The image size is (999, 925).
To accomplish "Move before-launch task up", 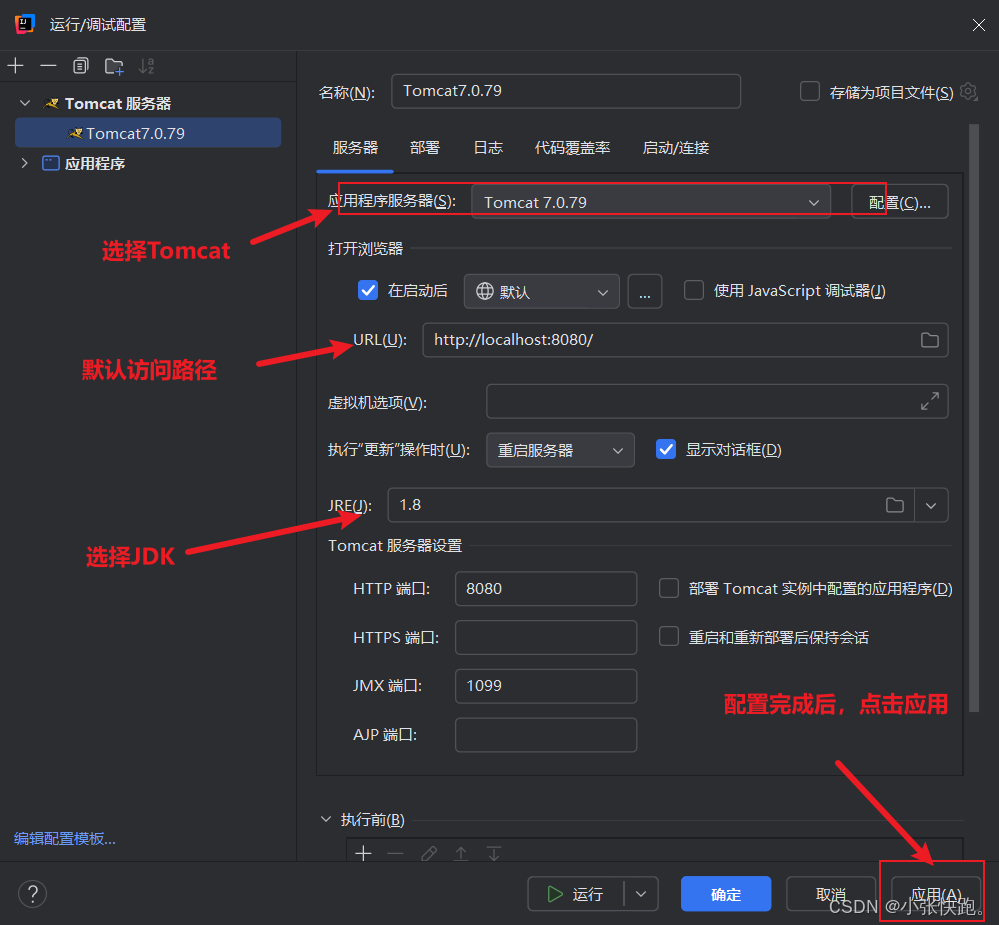I will coord(461,853).
